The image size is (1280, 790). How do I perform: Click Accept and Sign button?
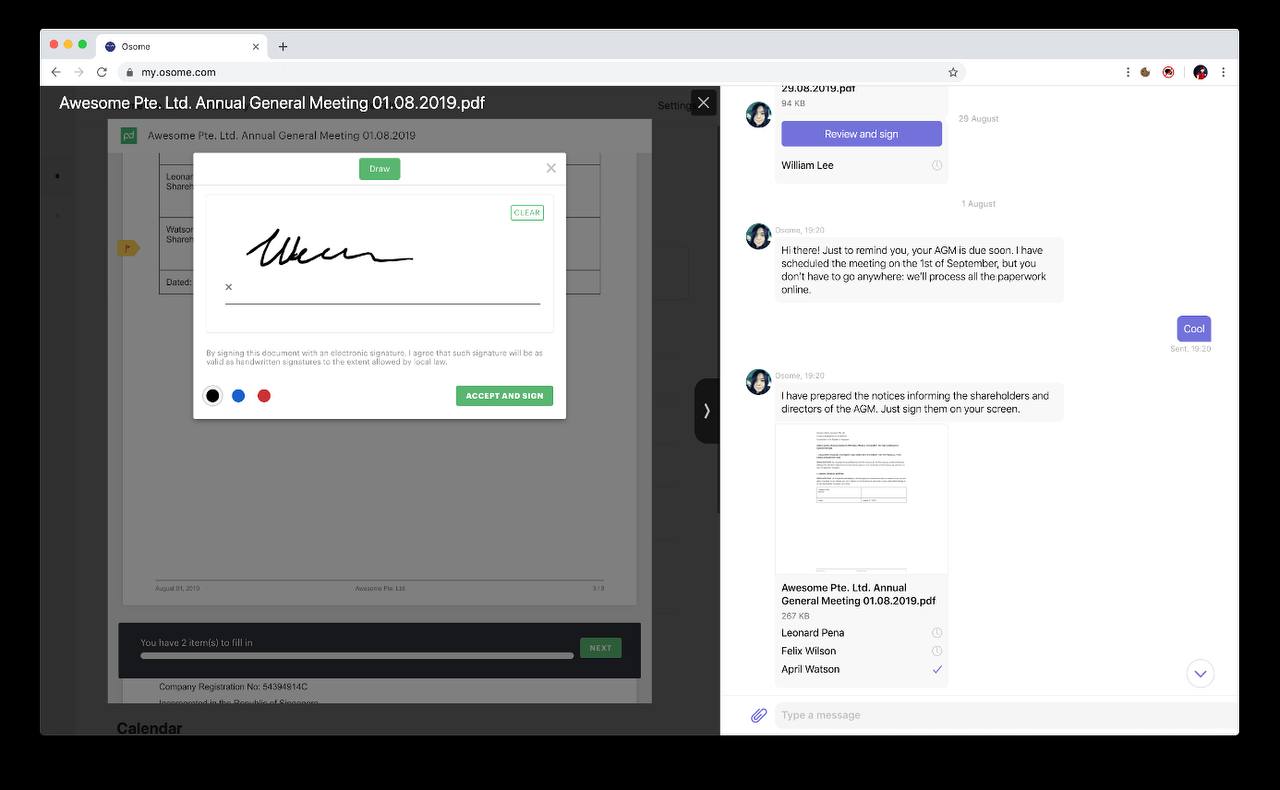point(504,396)
